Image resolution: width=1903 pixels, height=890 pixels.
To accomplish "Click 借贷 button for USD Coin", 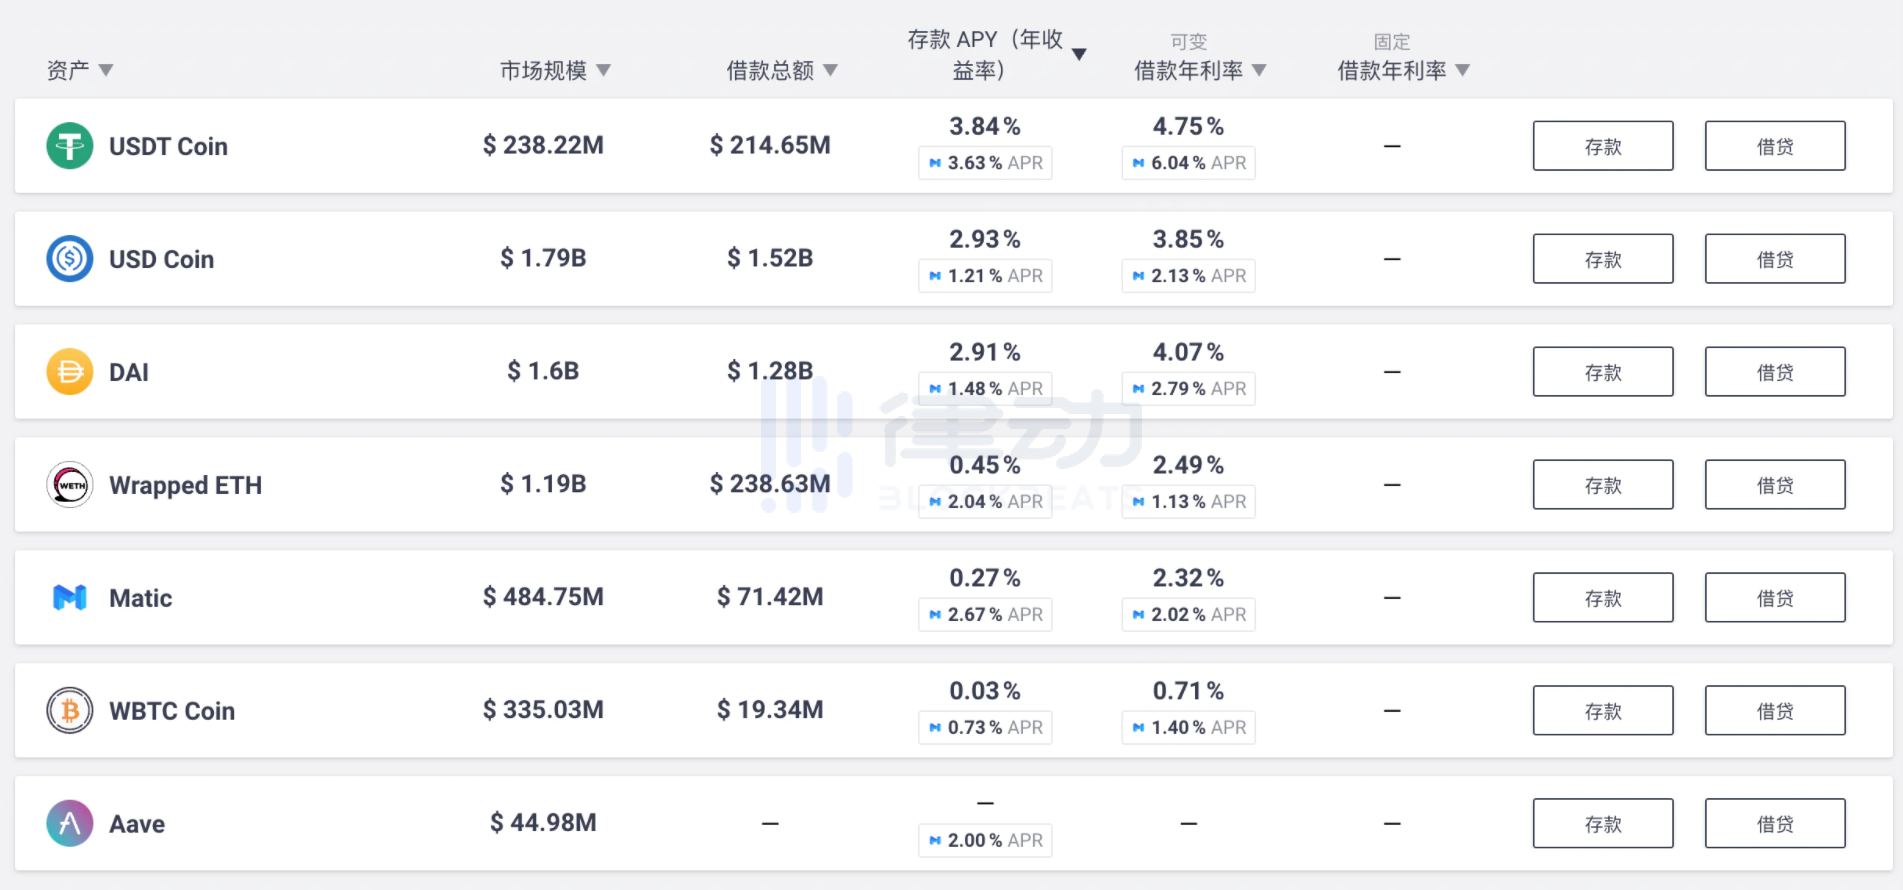I will 1775,259.
